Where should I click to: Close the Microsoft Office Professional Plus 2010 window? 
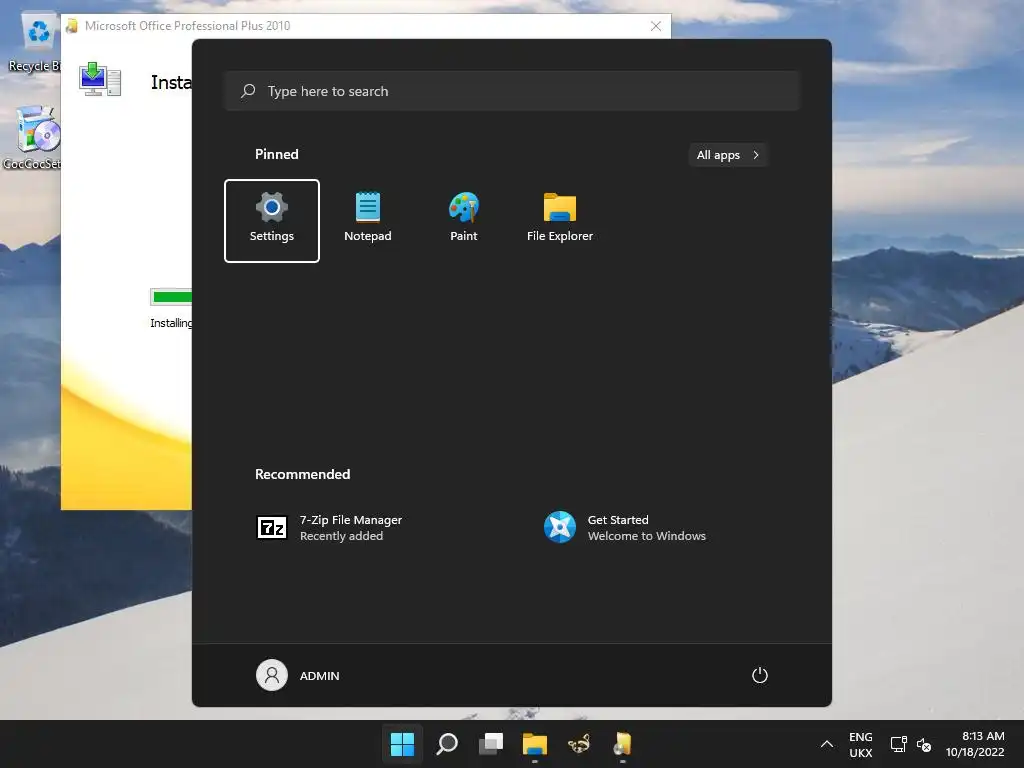(656, 25)
